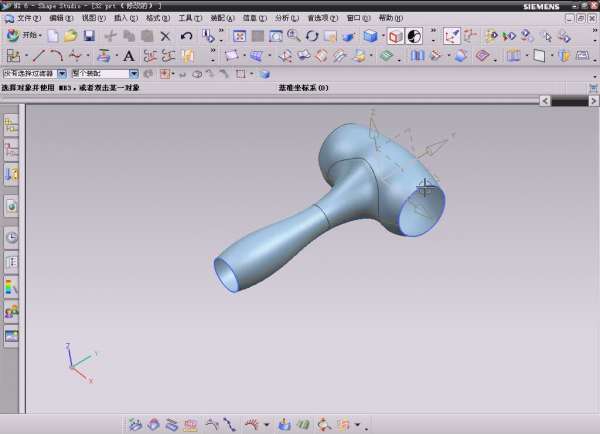Open the System Scenes picture sidebar tab

(12, 336)
